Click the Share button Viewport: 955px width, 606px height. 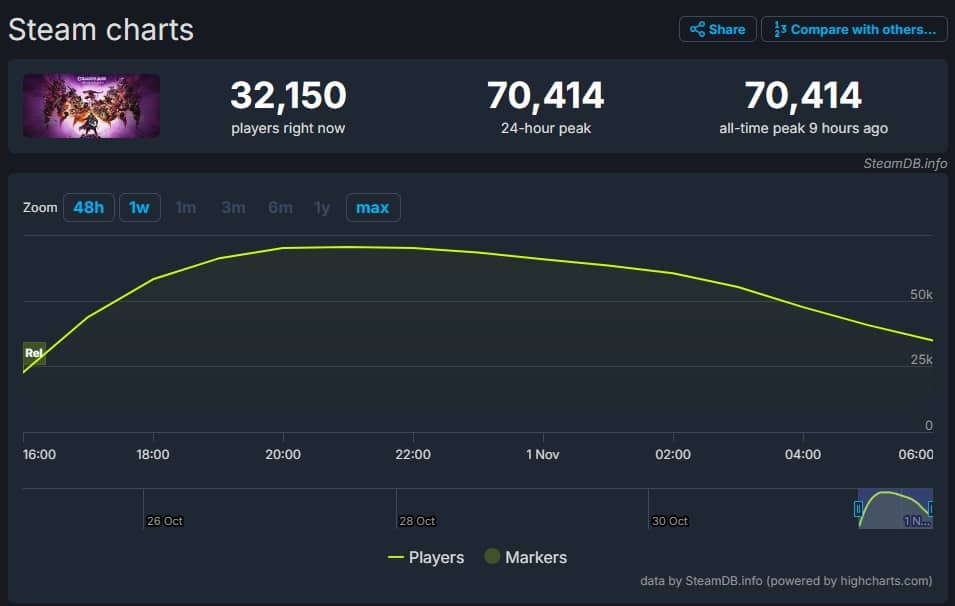tap(717, 29)
